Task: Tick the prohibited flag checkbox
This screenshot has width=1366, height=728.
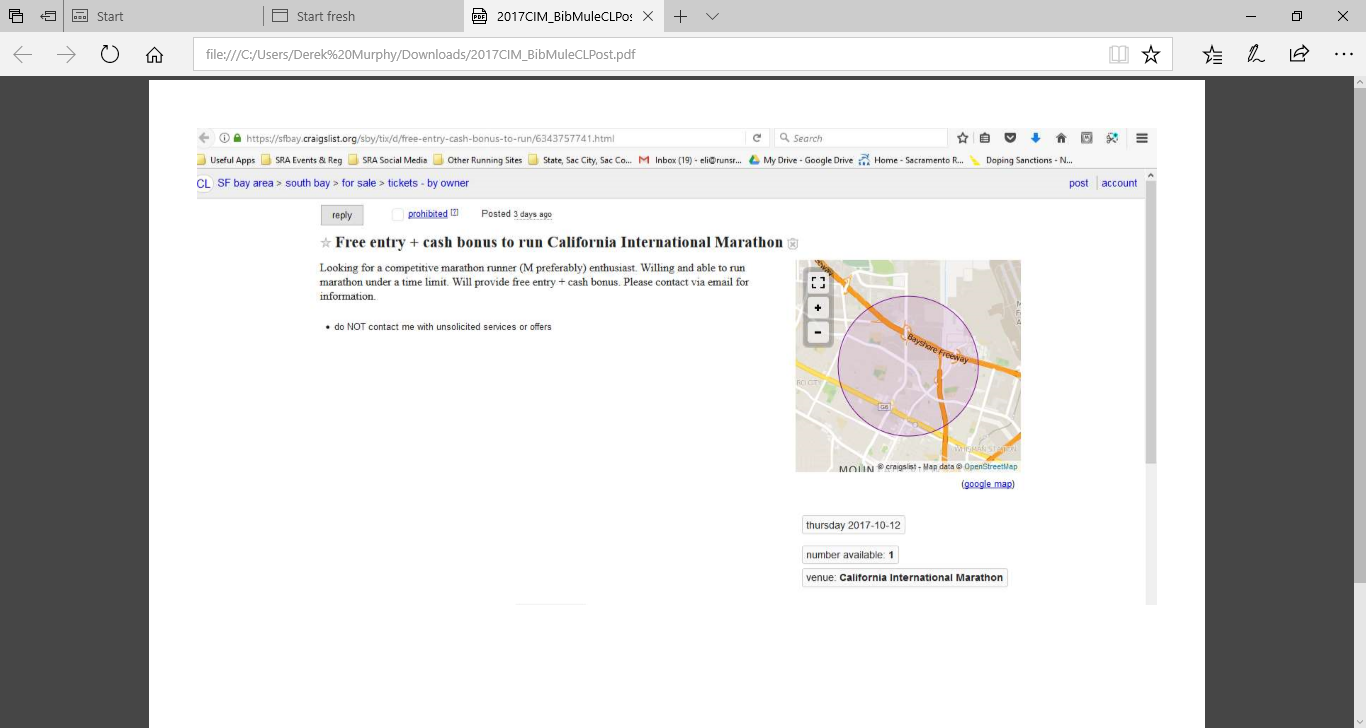Action: point(398,214)
